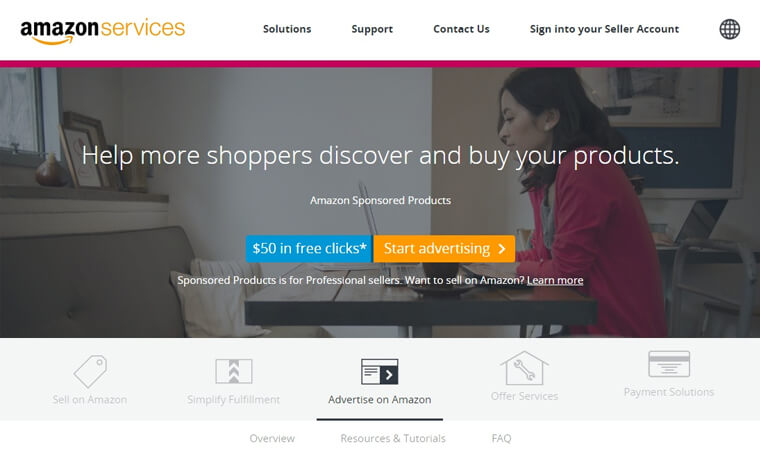Open the Support menu

coord(372,29)
